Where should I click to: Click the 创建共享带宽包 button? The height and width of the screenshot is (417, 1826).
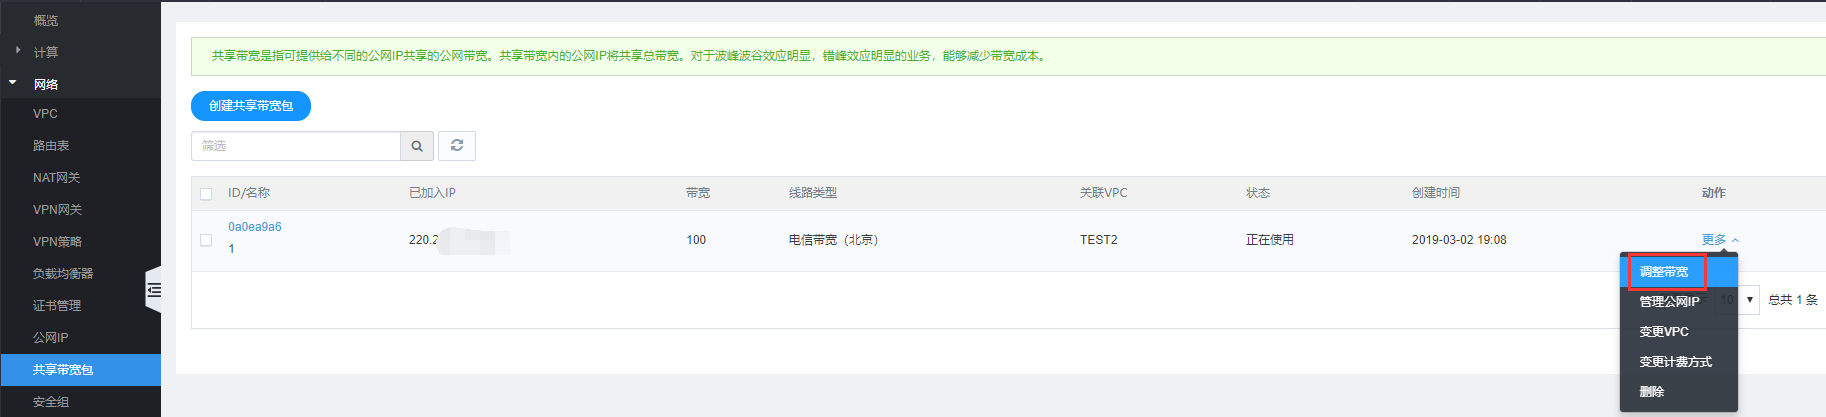(251, 106)
